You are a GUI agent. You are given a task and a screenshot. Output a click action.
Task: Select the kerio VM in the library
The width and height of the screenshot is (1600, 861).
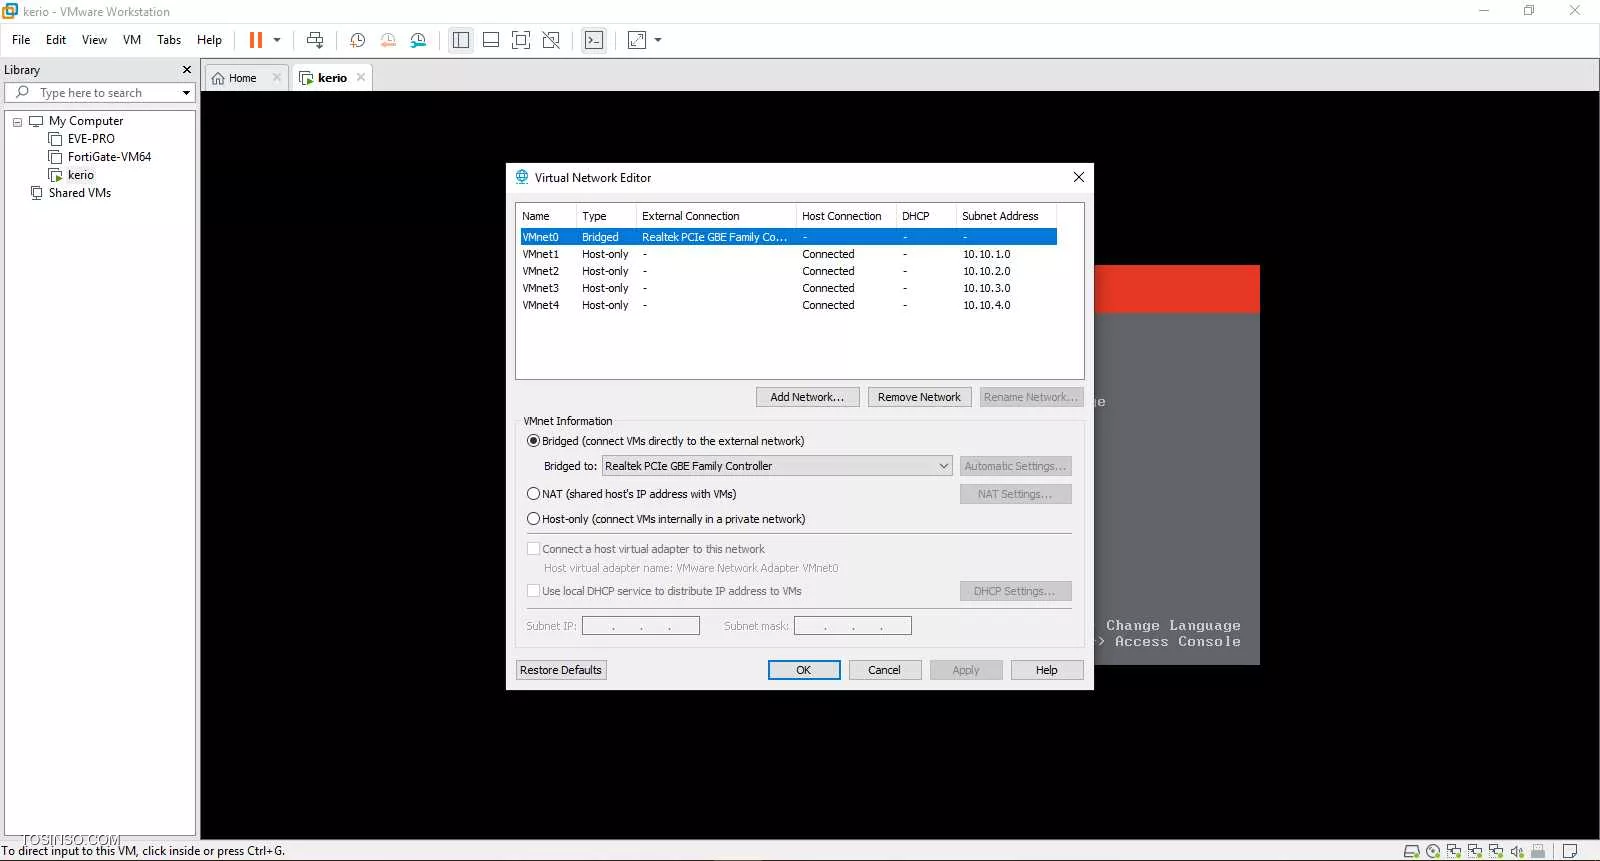80,175
